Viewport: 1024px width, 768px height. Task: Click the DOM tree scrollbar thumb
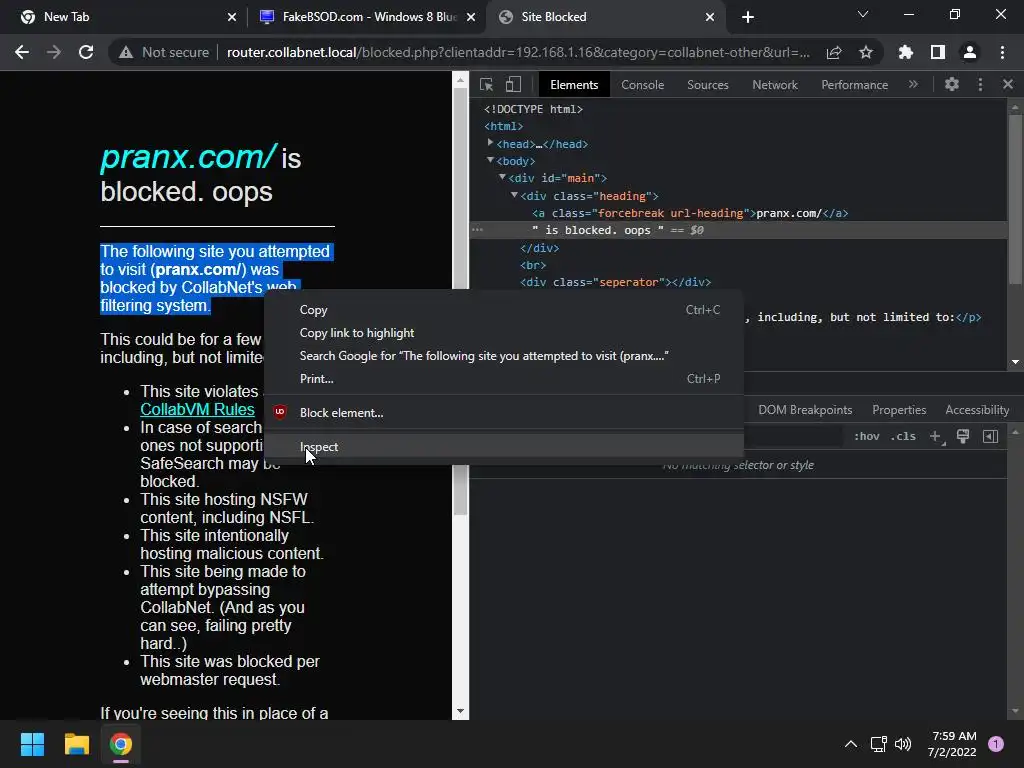(x=1015, y=199)
